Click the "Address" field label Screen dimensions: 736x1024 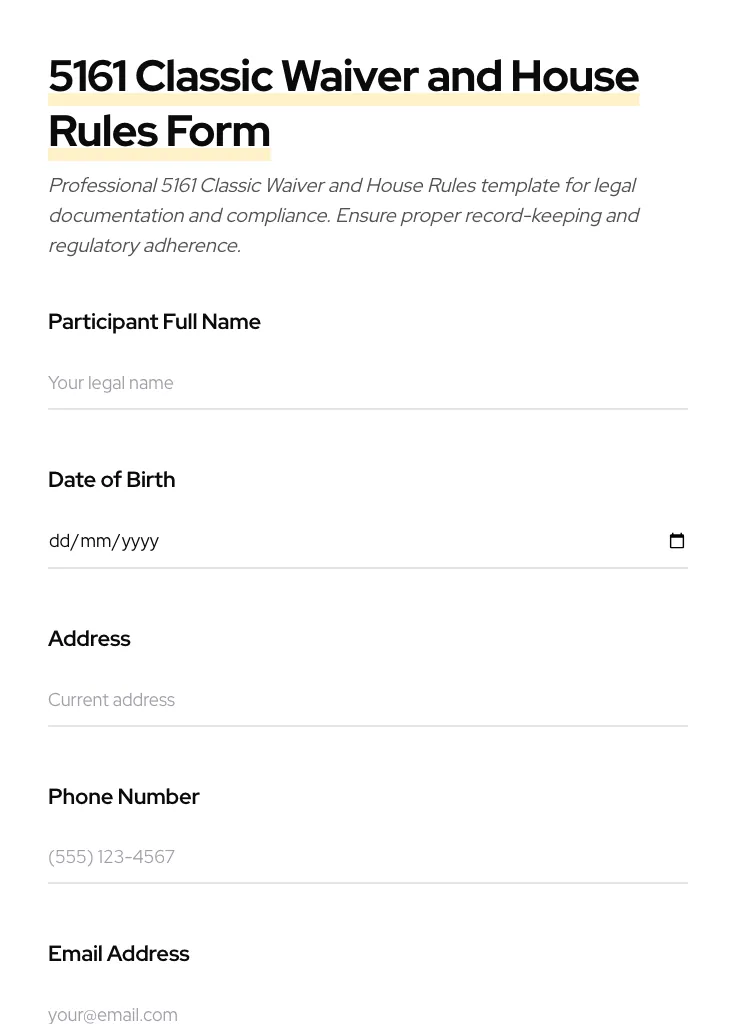point(89,639)
